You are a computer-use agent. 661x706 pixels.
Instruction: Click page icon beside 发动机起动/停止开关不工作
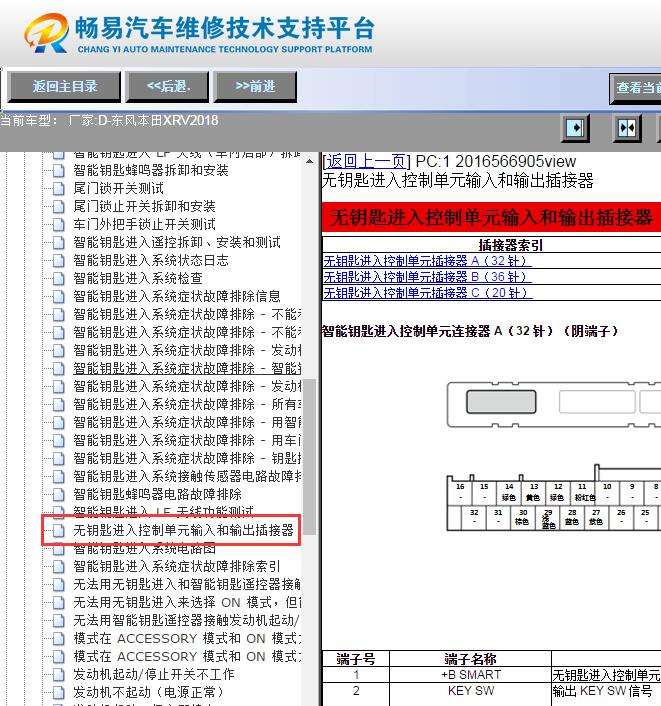pyautogui.click(x=59, y=675)
